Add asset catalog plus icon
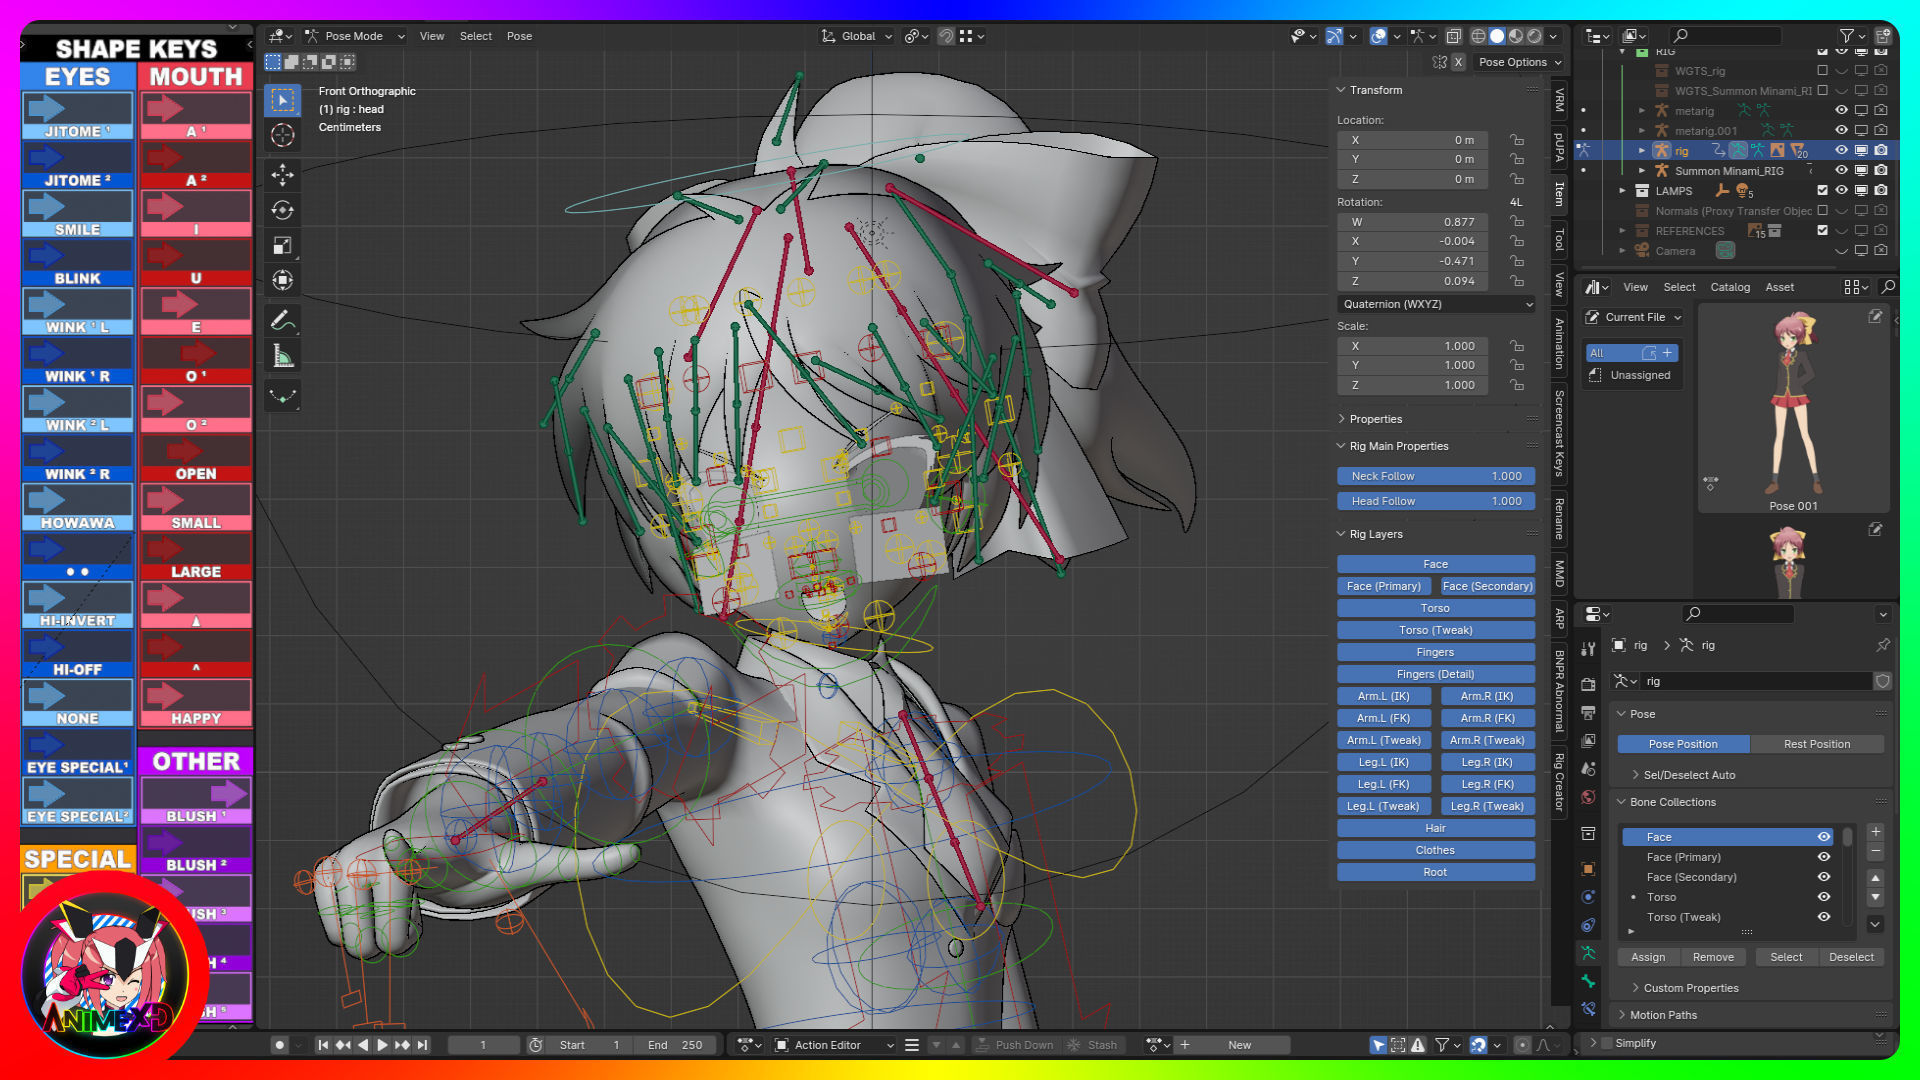 [x=1667, y=353]
